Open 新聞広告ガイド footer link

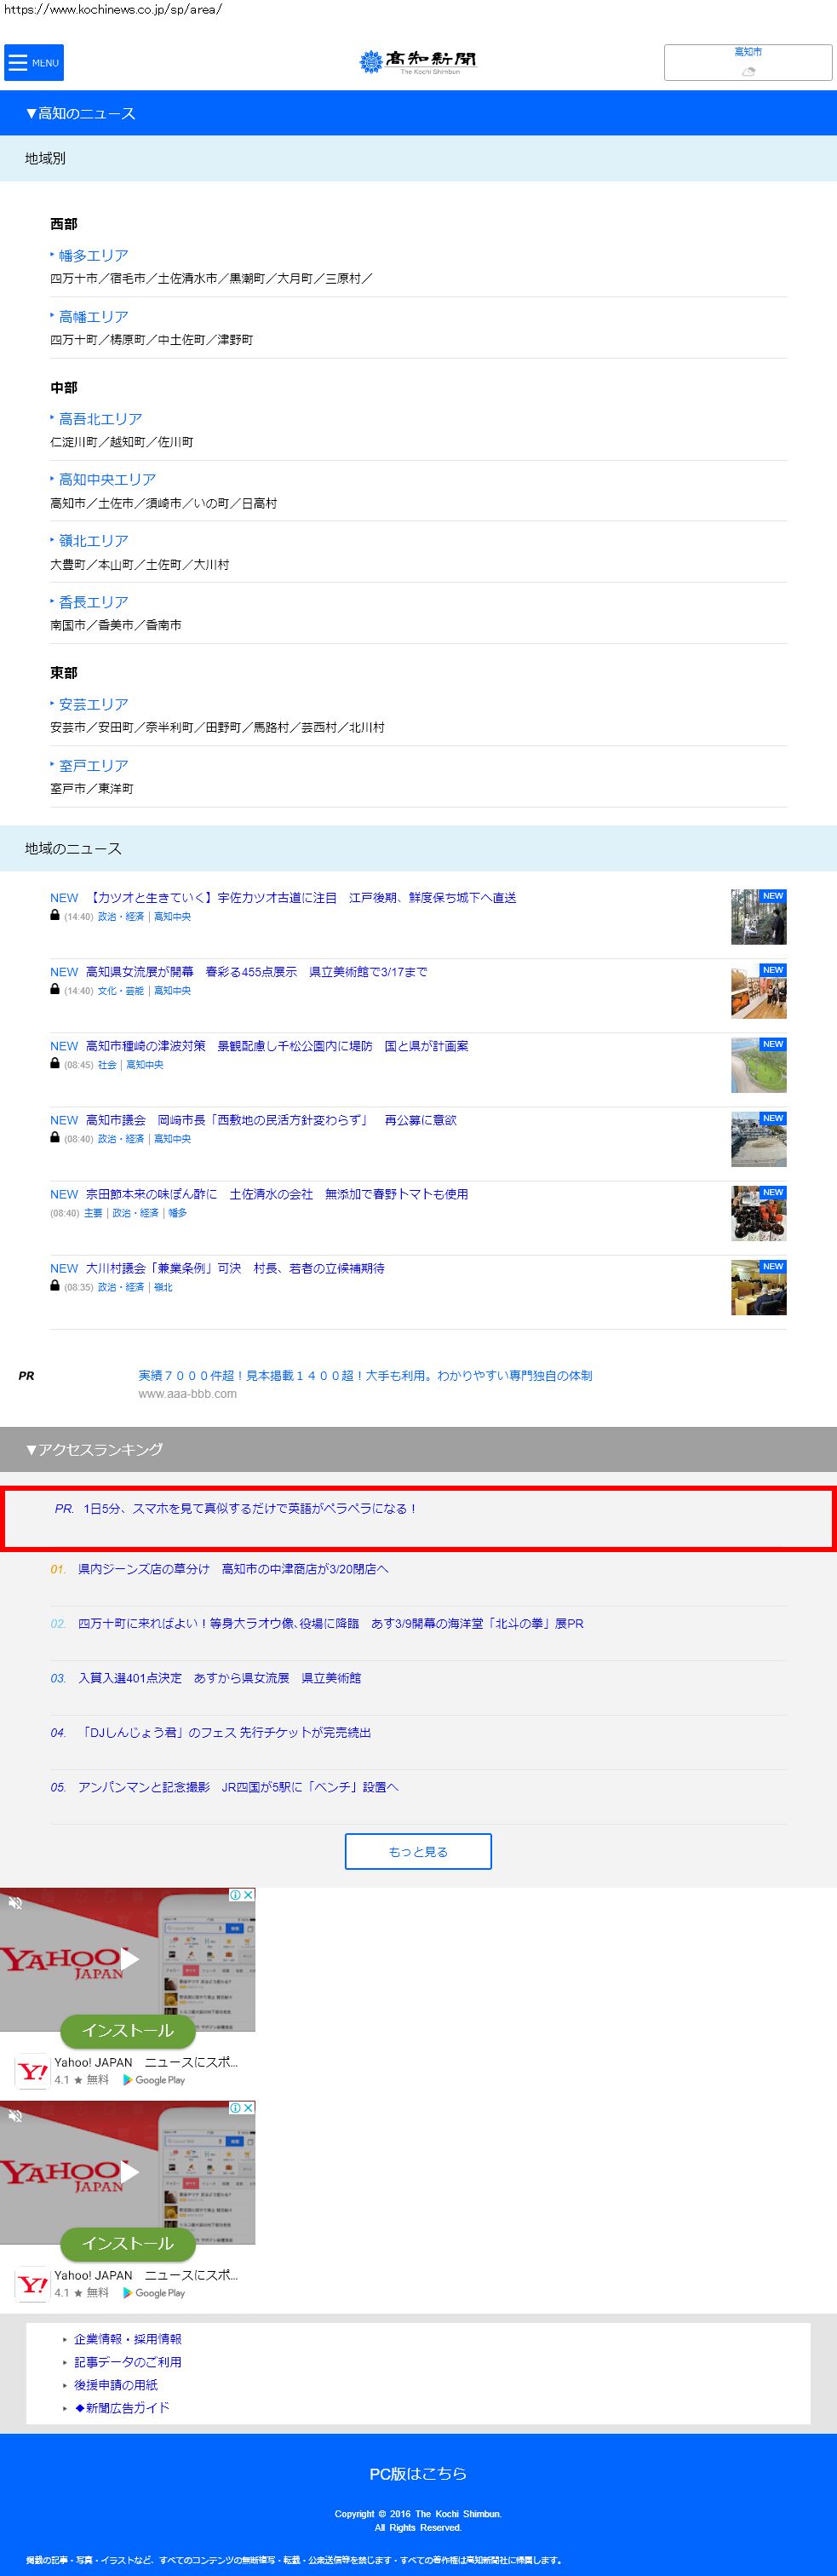[x=122, y=2408]
